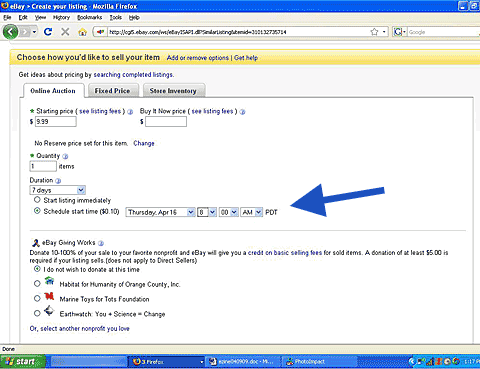Switch to PhotoImpact taskbar button
480x369 pixels.
[x=320, y=362]
